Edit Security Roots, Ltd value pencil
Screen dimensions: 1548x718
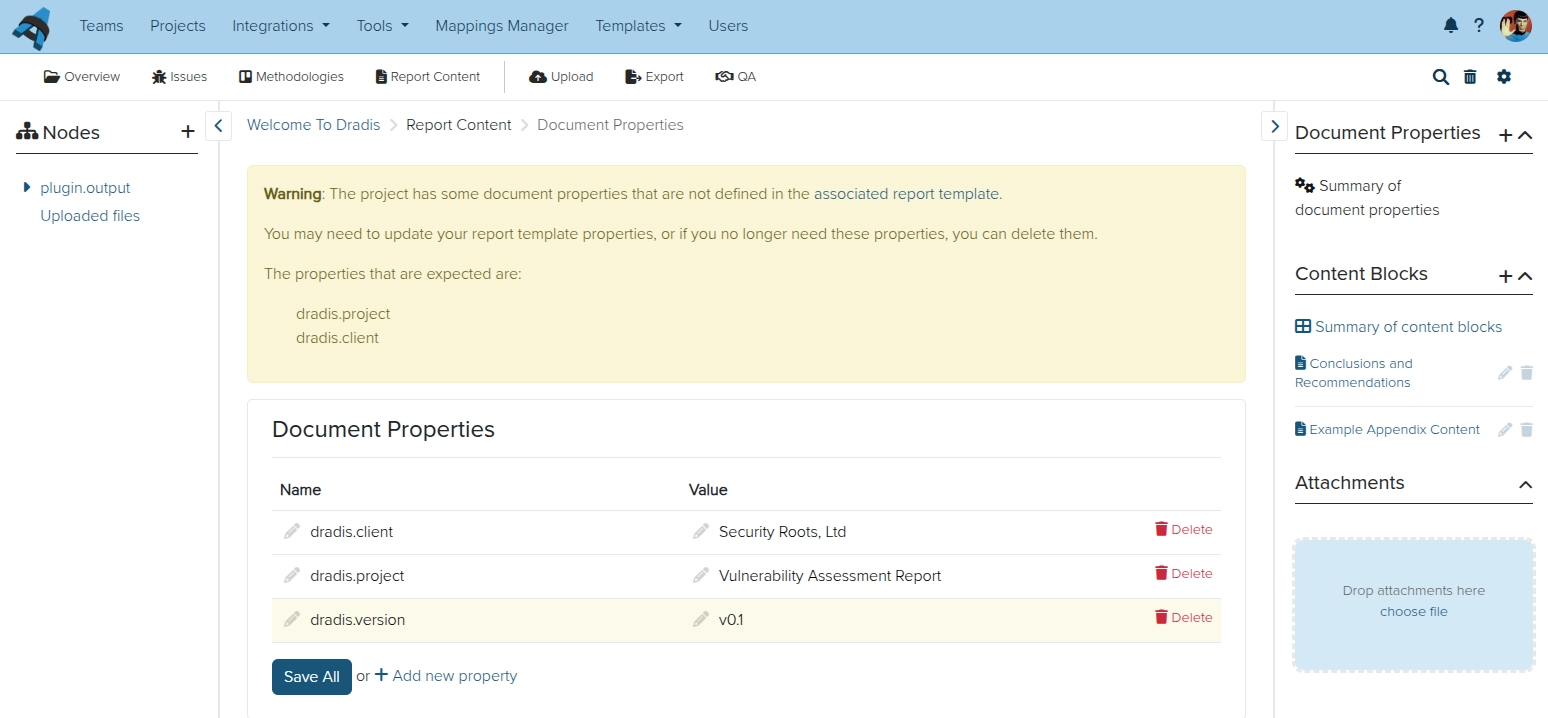click(701, 531)
